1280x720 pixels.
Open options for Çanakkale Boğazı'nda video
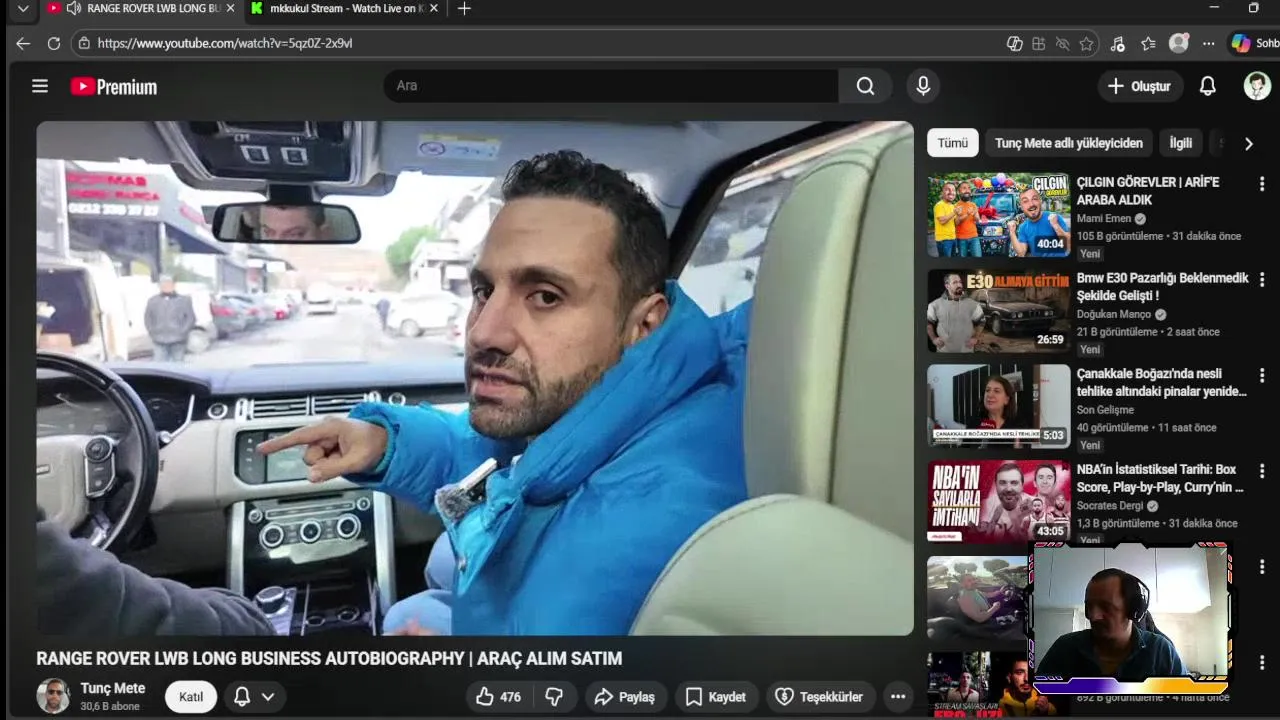pyautogui.click(x=1262, y=375)
